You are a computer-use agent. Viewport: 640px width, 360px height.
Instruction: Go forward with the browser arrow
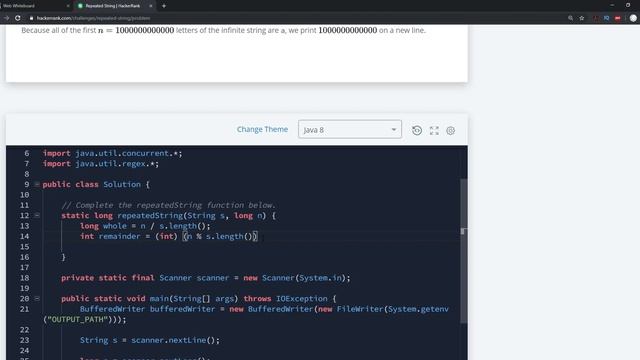[6, 18]
